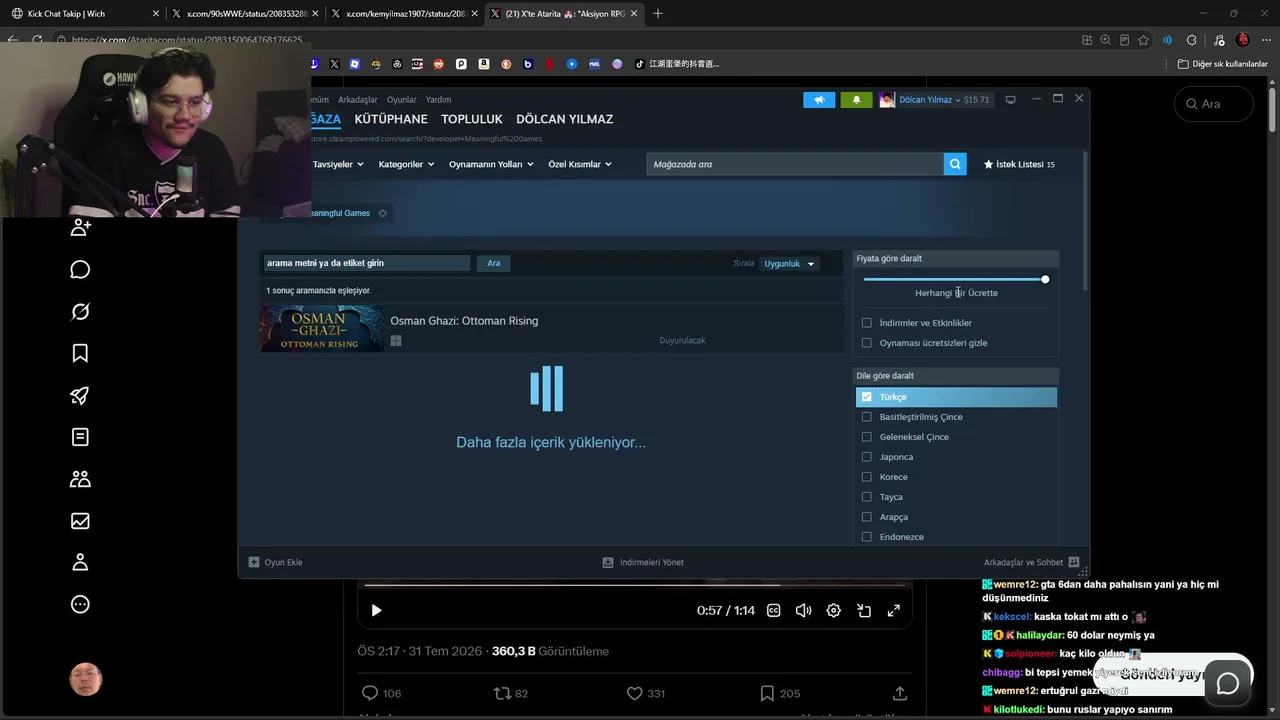
Task: Share the tweet using the upload icon
Action: tap(899, 693)
